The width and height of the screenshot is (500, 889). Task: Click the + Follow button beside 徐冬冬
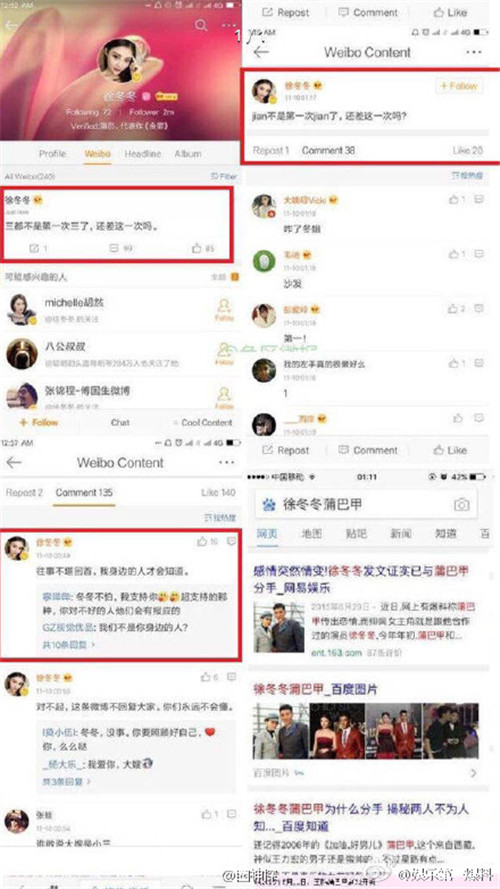(x=459, y=86)
